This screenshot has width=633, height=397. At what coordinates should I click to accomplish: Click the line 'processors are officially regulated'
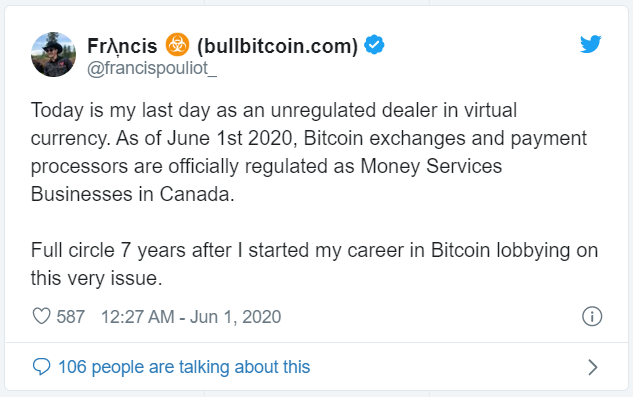pos(266,166)
